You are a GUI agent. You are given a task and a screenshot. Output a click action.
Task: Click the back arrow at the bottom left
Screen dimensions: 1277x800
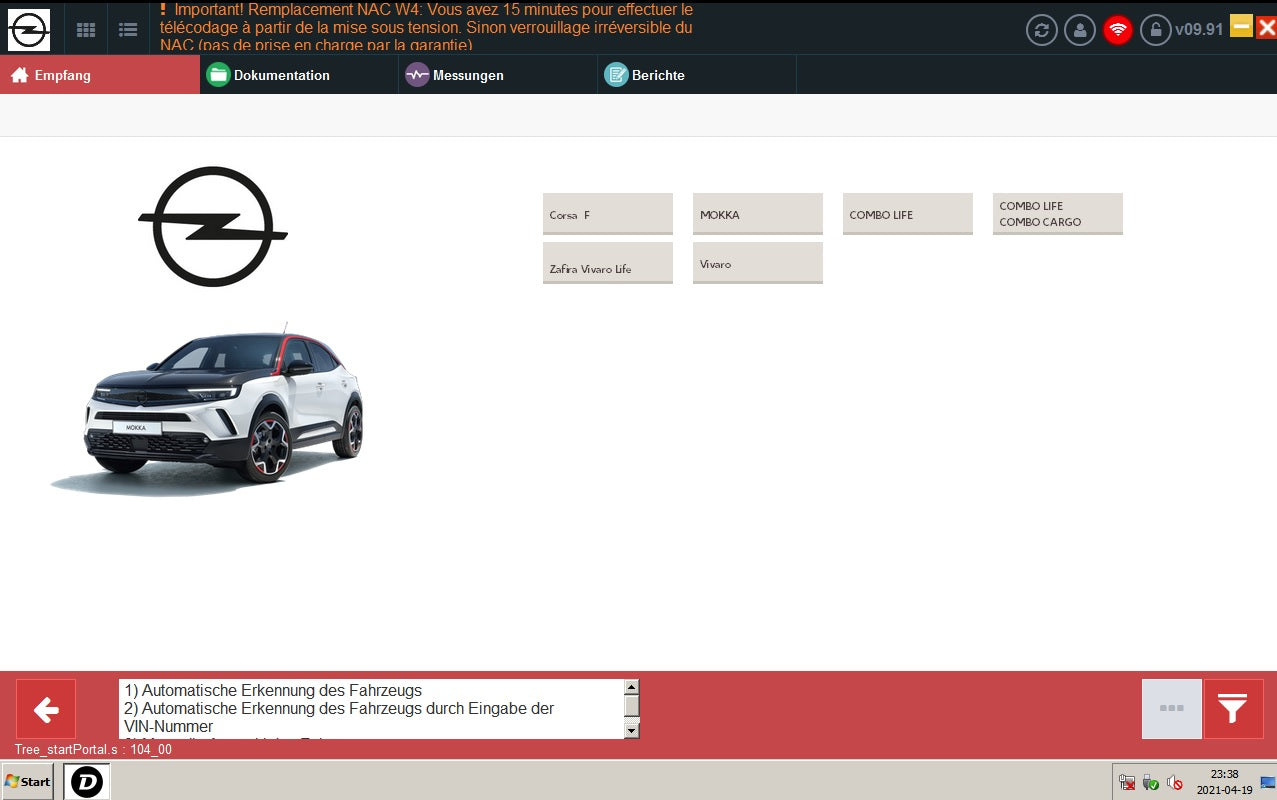tap(45, 709)
